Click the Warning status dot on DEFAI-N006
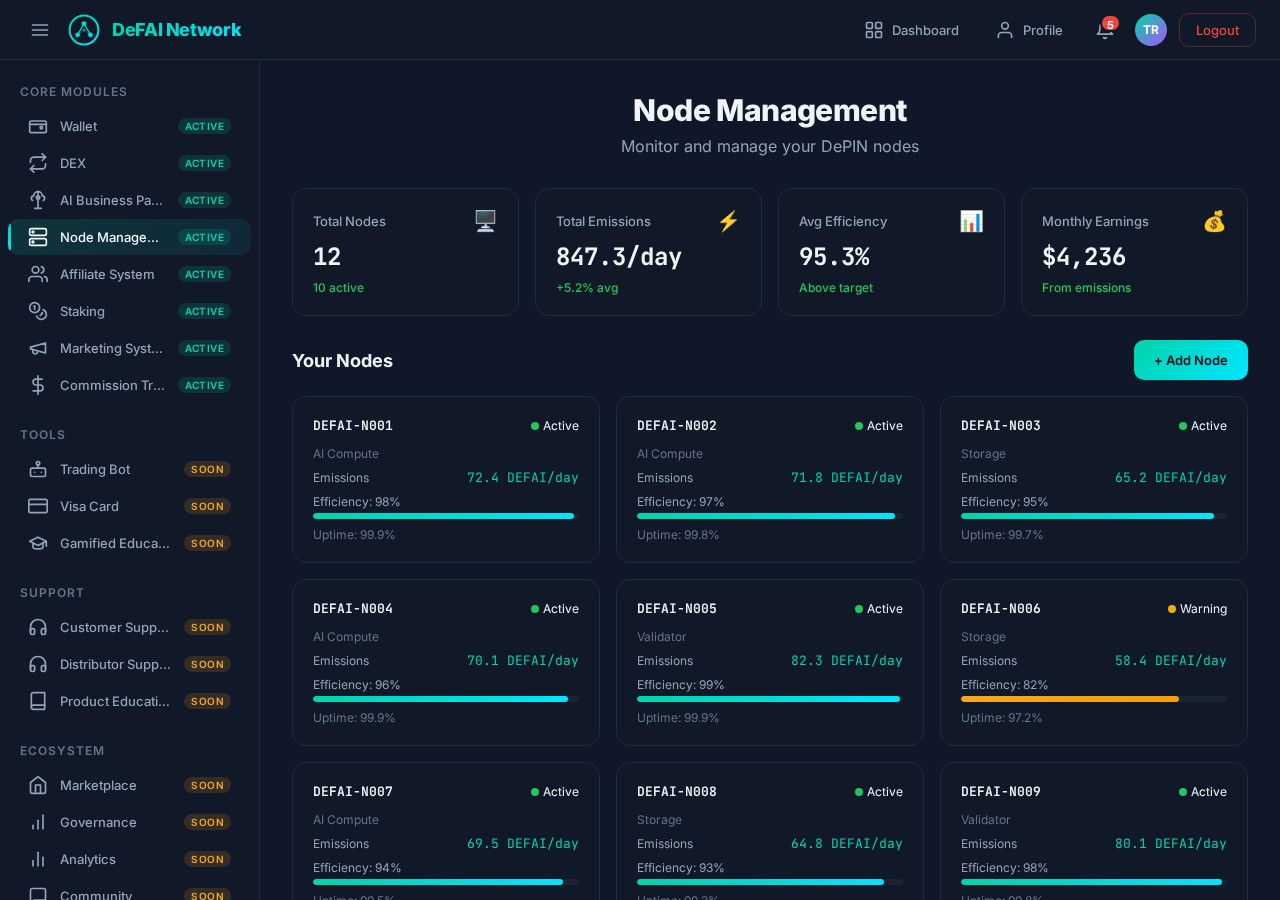 click(1171, 609)
